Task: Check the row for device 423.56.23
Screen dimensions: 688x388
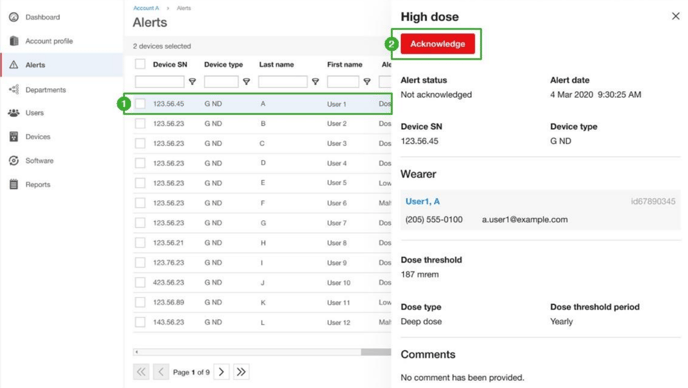Action: tap(140, 282)
